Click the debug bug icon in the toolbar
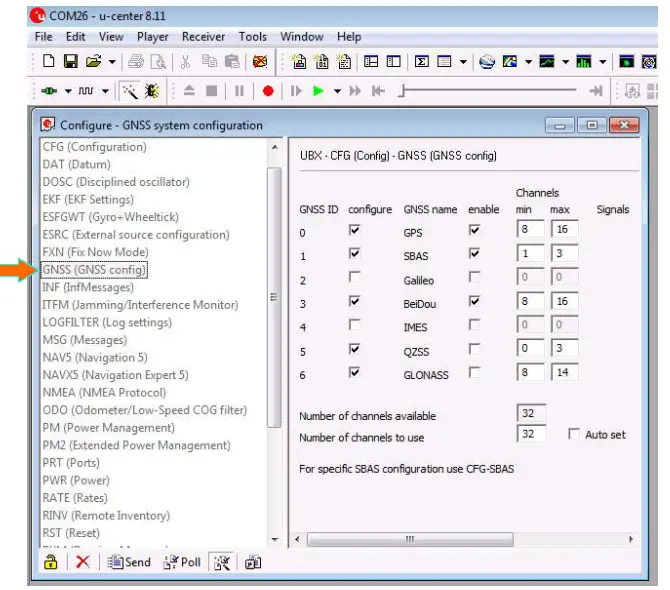Viewport: 670px width, 590px height. point(151,91)
